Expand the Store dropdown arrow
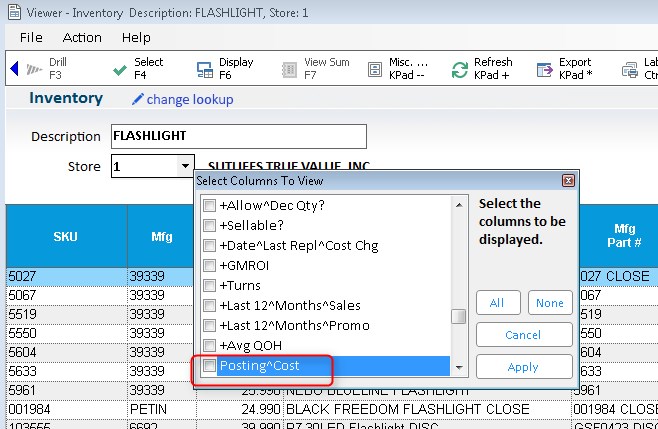Screen dimensions: 658x429 click(x=185, y=167)
